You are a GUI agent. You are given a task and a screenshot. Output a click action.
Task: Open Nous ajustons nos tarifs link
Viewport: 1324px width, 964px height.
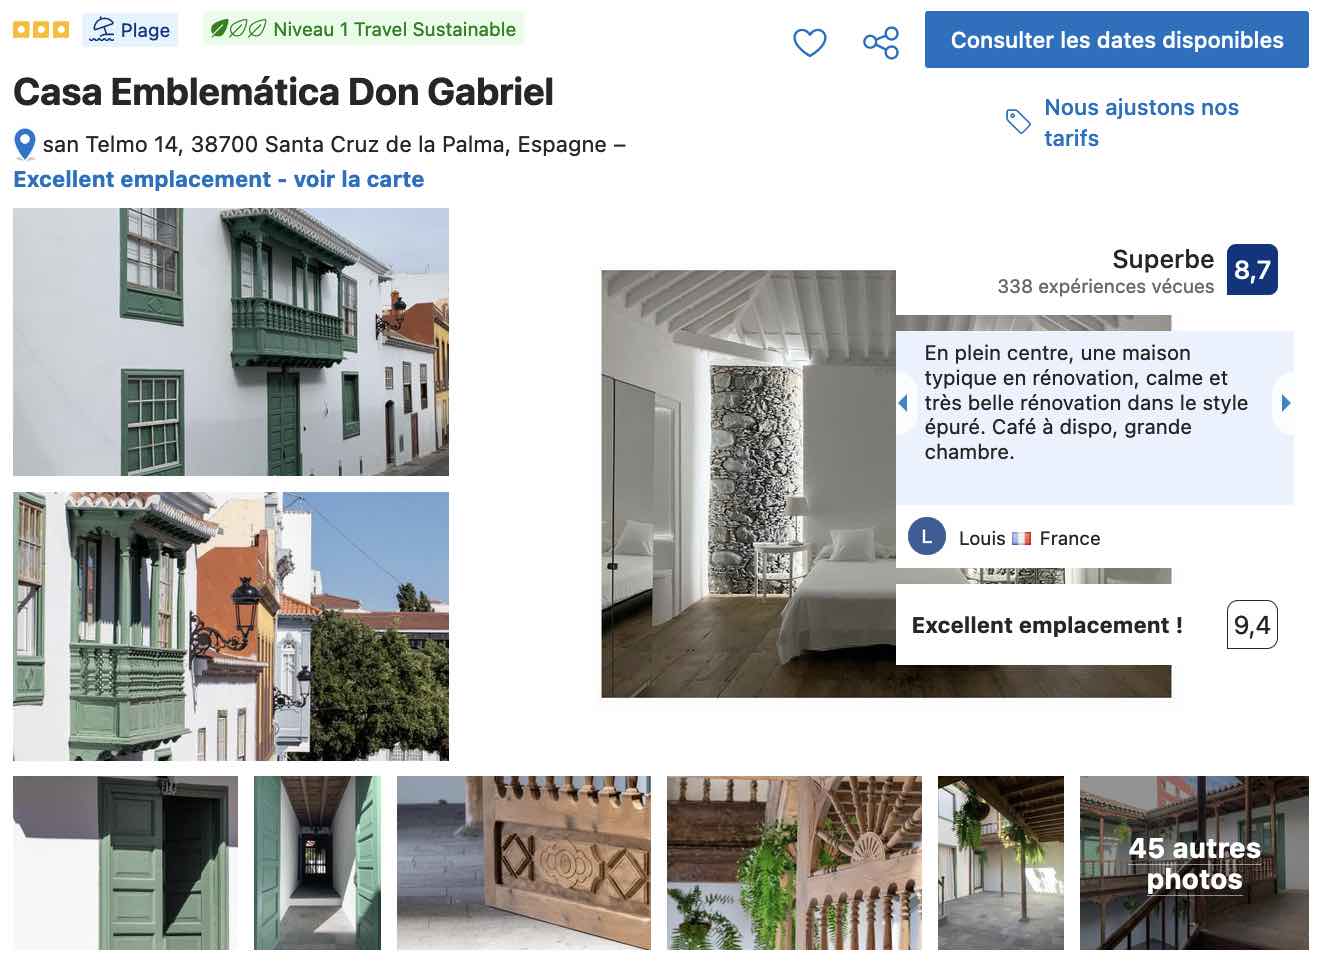click(1141, 122)
